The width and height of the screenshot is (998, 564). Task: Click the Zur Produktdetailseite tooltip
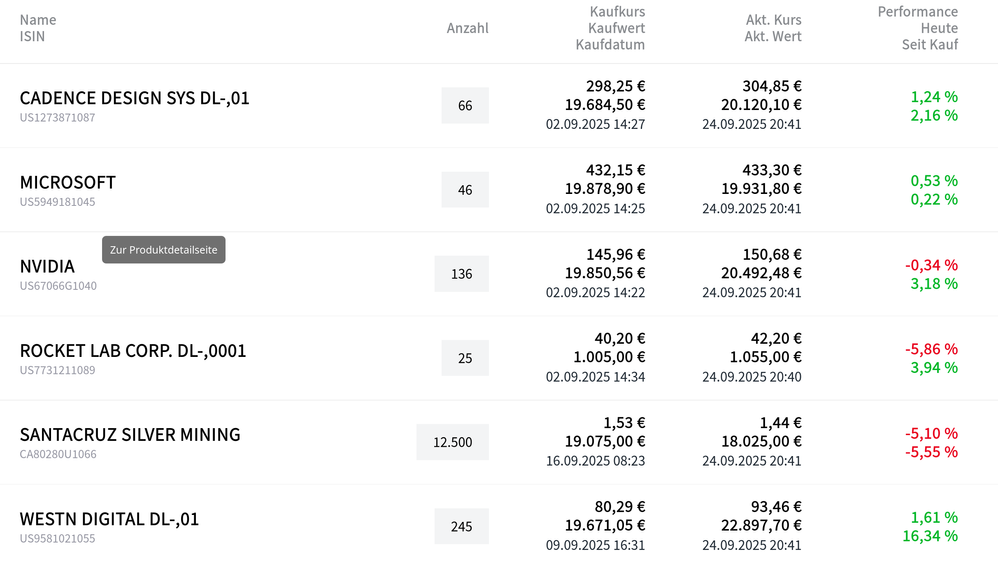[164, 250]
